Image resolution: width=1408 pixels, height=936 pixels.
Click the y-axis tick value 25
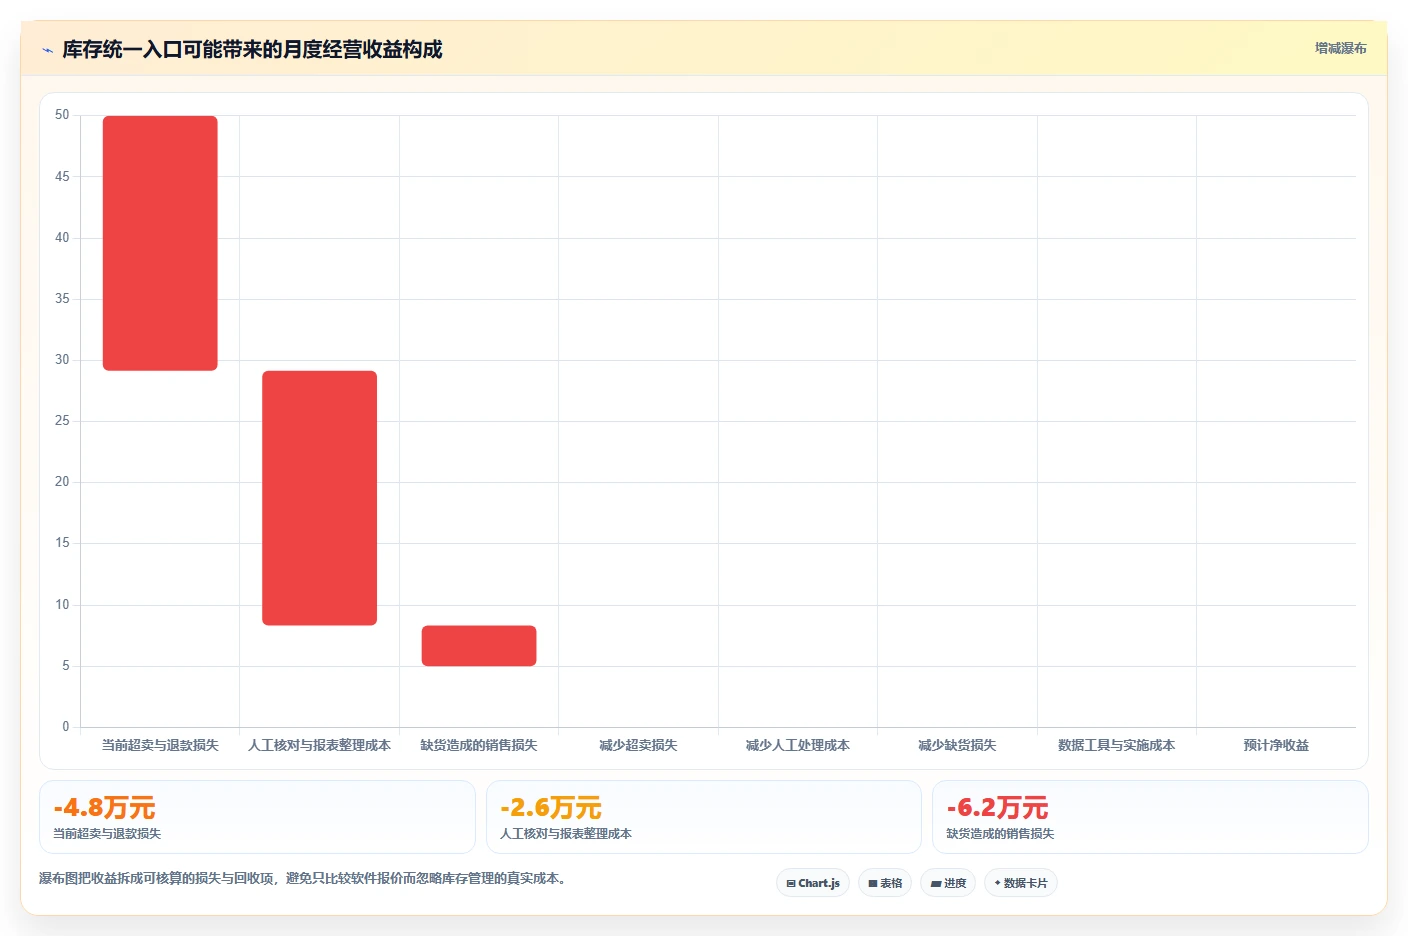click(x=62, y=421)
